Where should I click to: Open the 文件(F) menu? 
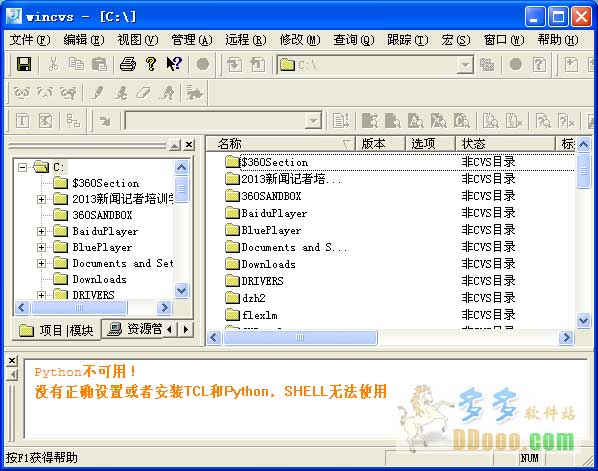pos(30,40)
